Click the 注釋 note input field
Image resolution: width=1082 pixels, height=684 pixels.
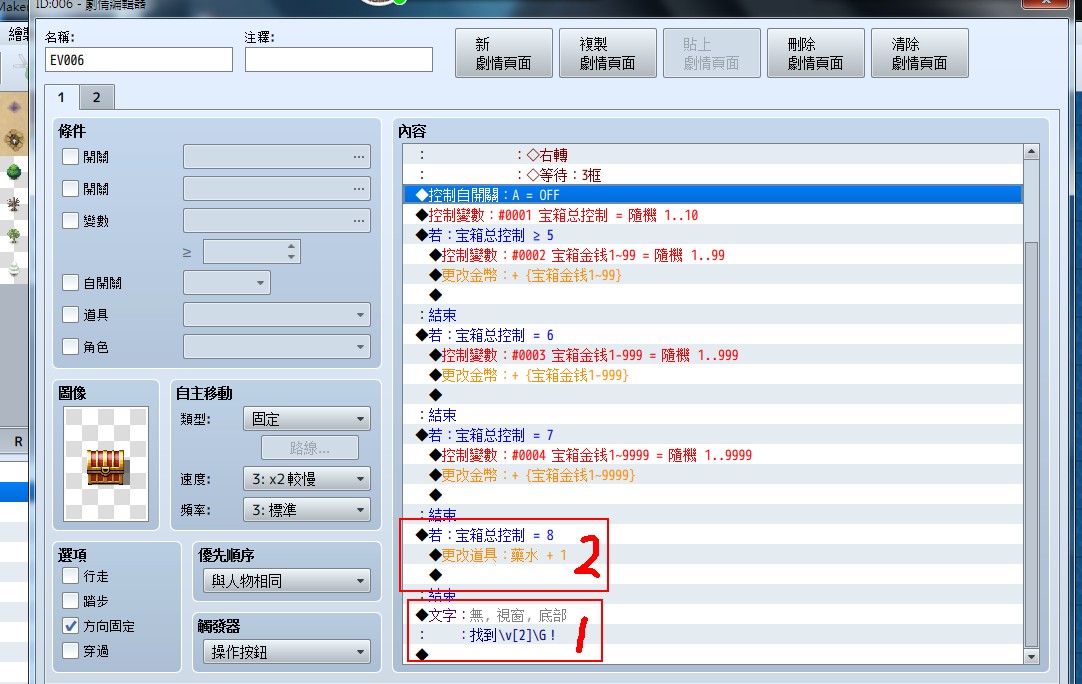pos(339,60)
